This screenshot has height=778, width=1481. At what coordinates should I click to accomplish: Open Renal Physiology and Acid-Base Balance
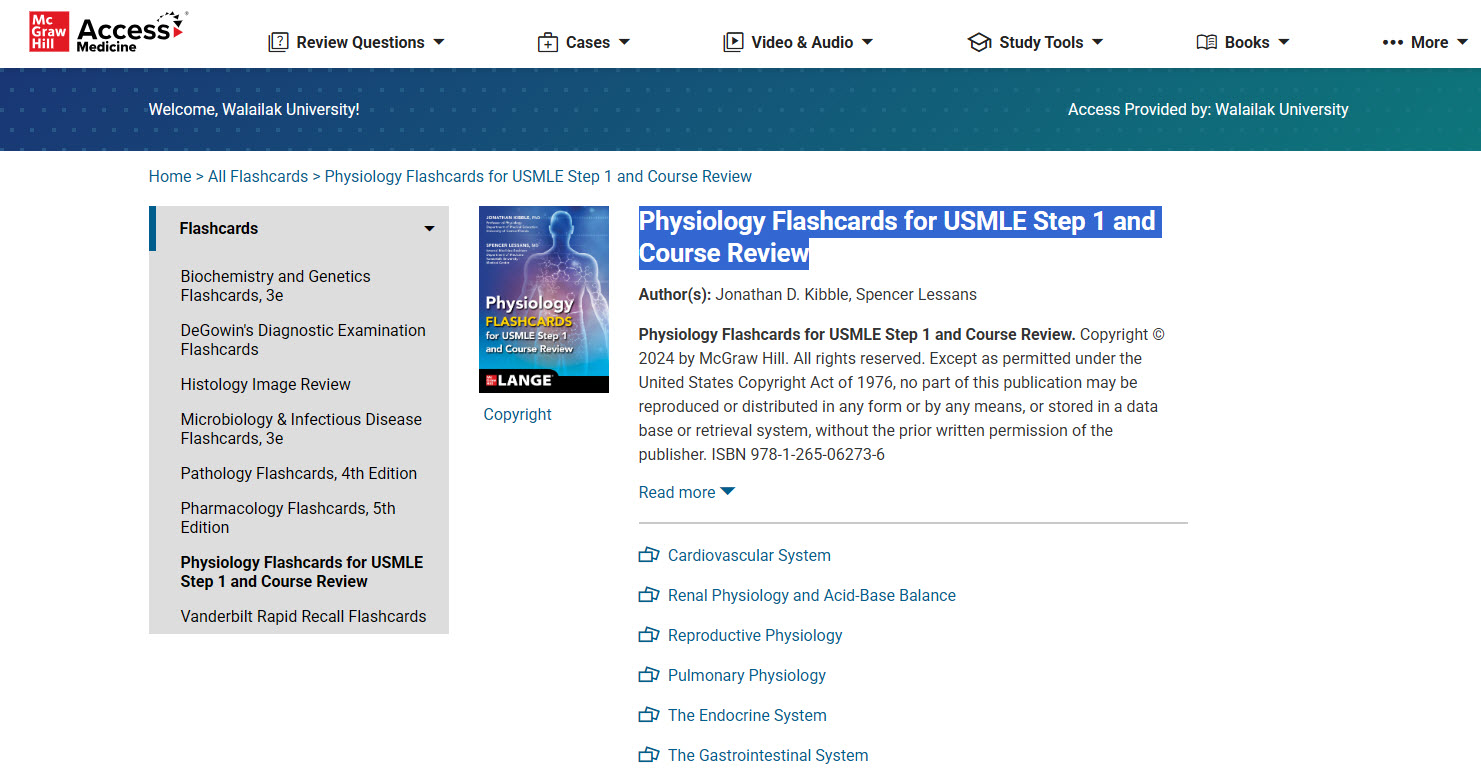point(812,595)
